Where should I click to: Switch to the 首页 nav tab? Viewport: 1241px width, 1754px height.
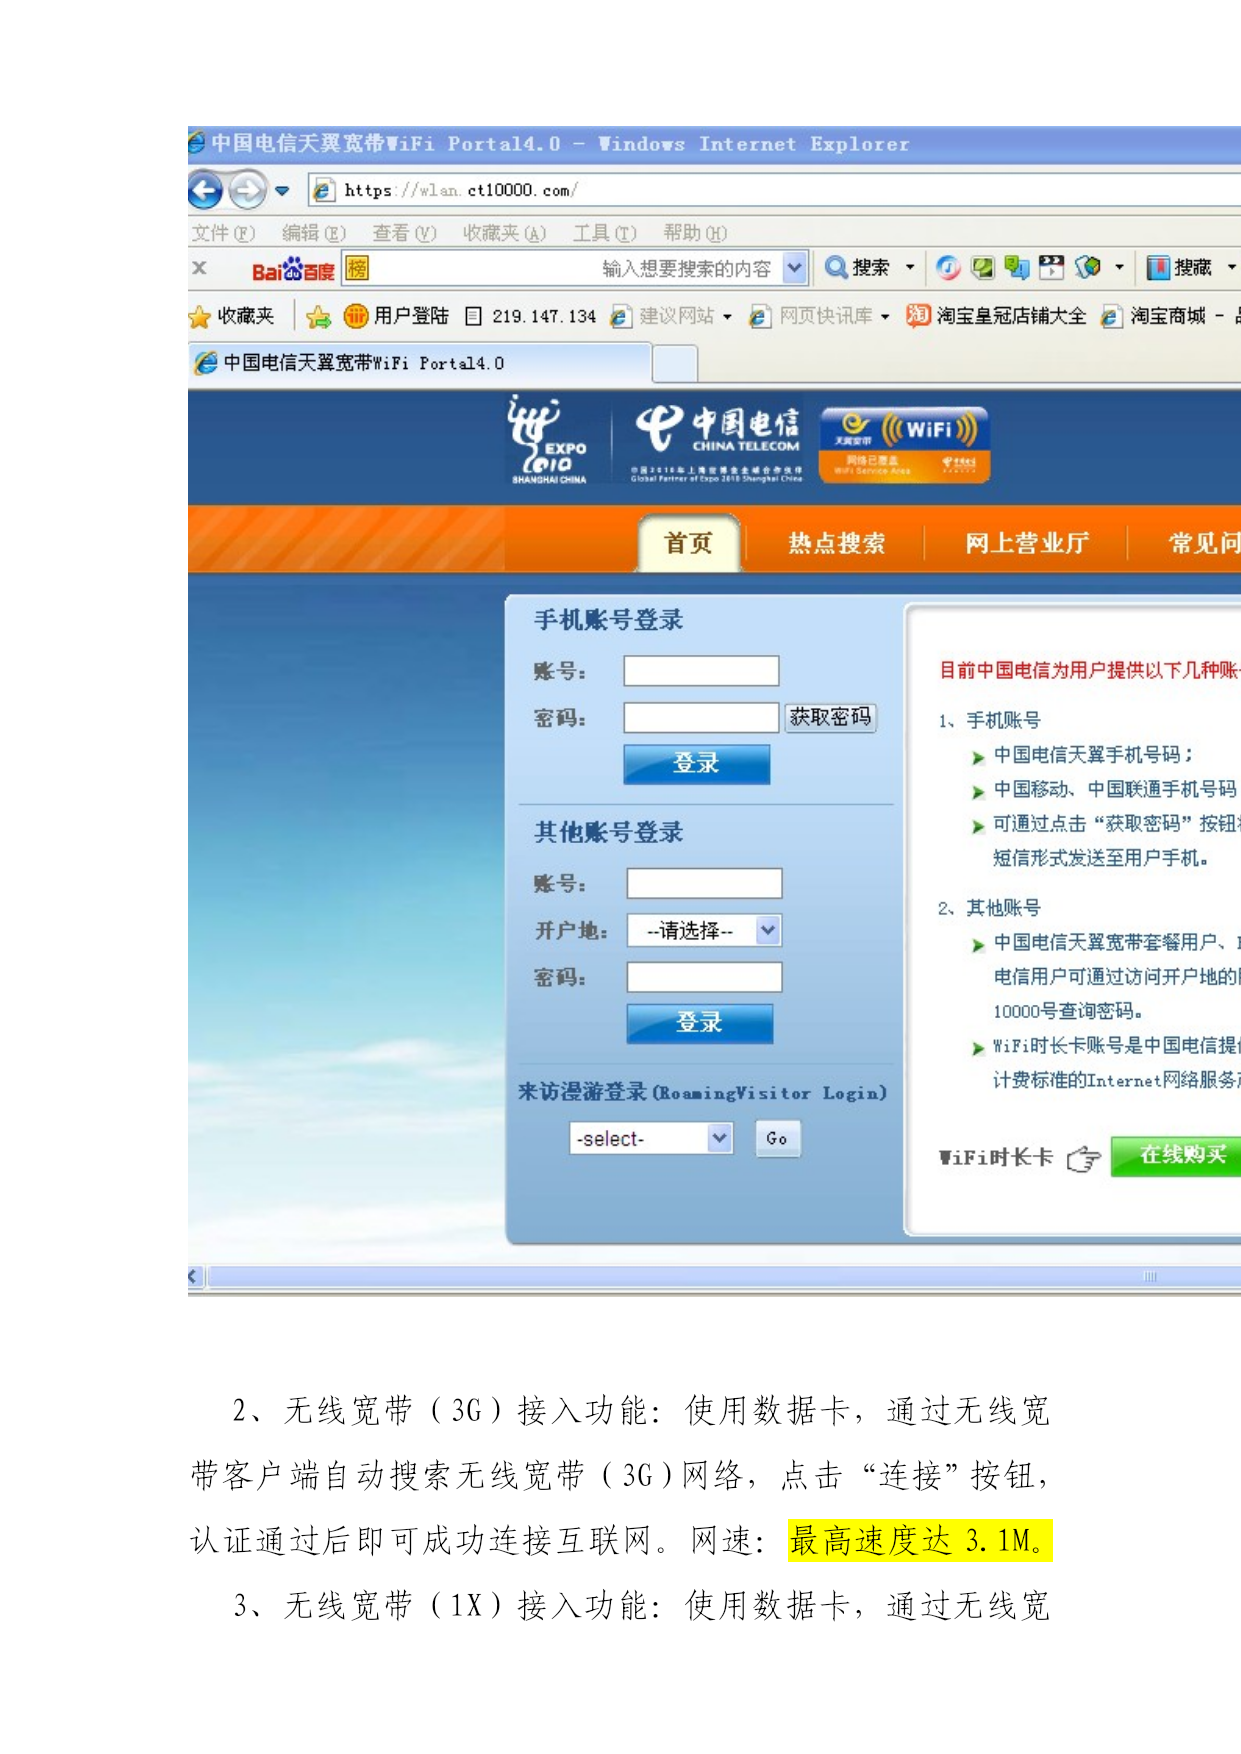pyautogui.click(x=689, y=543)
